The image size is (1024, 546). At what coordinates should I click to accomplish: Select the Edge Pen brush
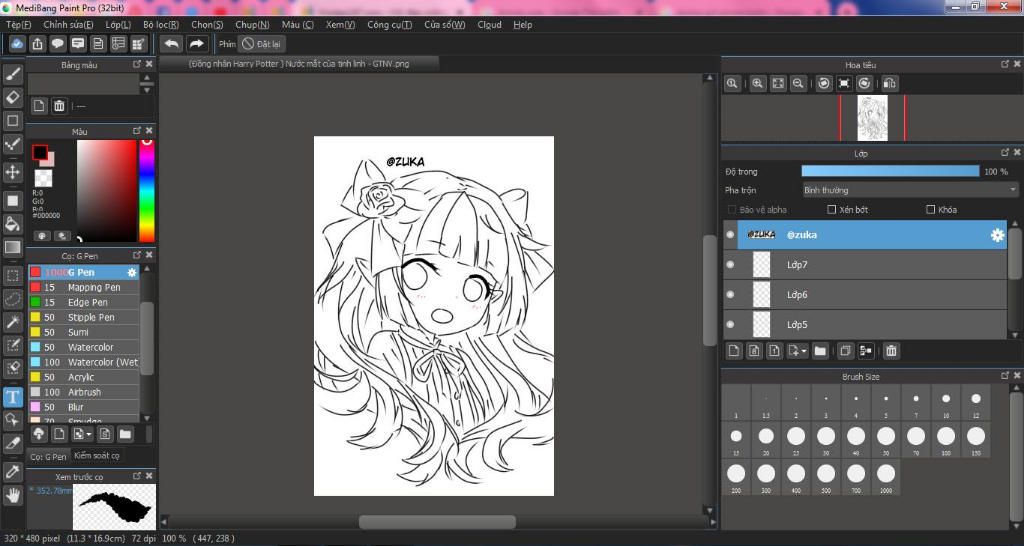[84, 302]
